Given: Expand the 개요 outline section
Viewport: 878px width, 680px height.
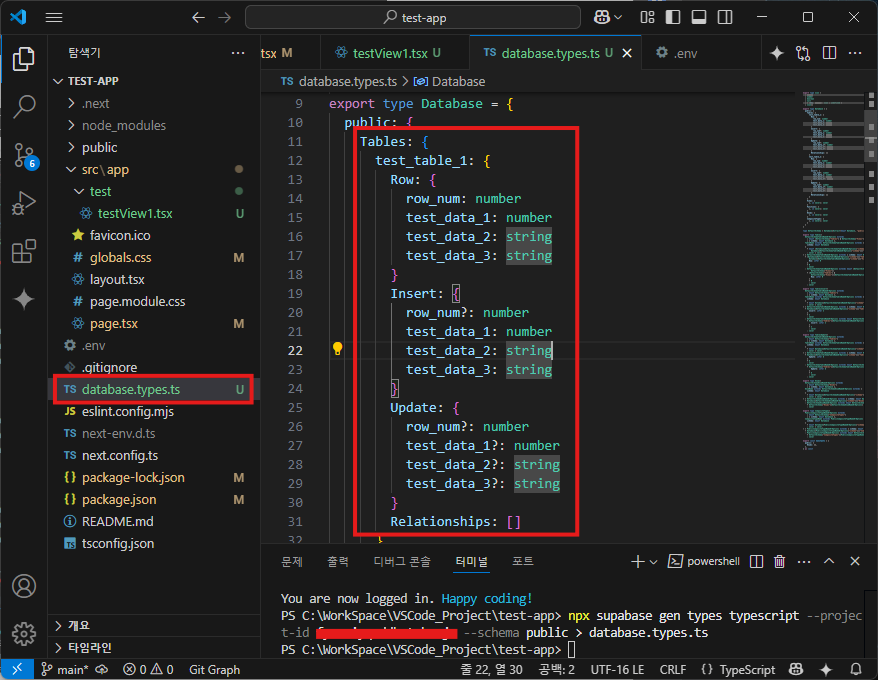Looking at the screenshot, I should (x=58, y=625).
